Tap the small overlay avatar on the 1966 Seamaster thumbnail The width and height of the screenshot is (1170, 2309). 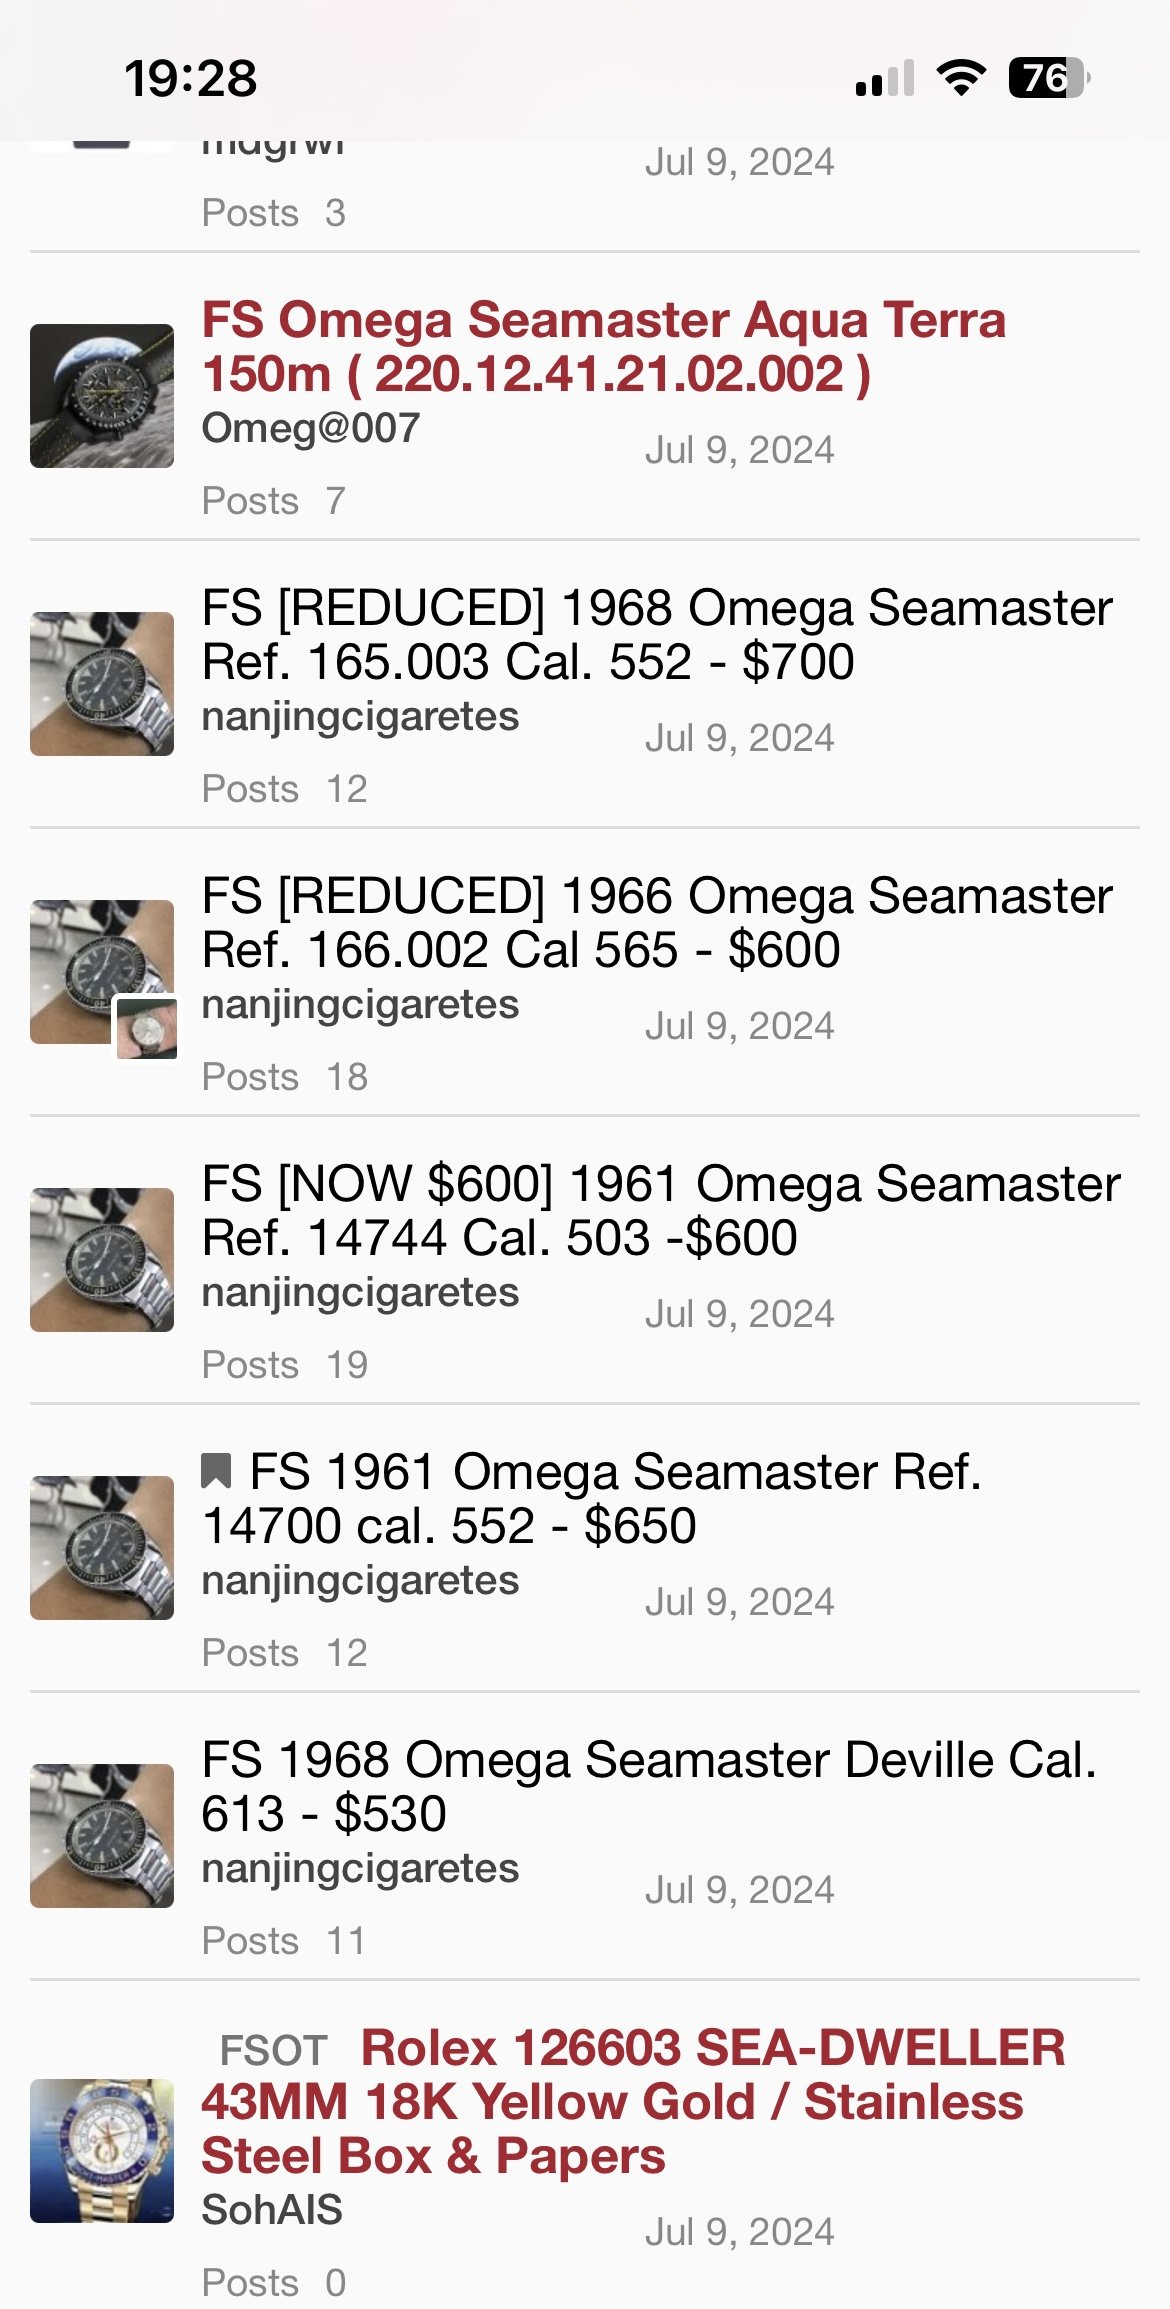(x=146, y=1027)
